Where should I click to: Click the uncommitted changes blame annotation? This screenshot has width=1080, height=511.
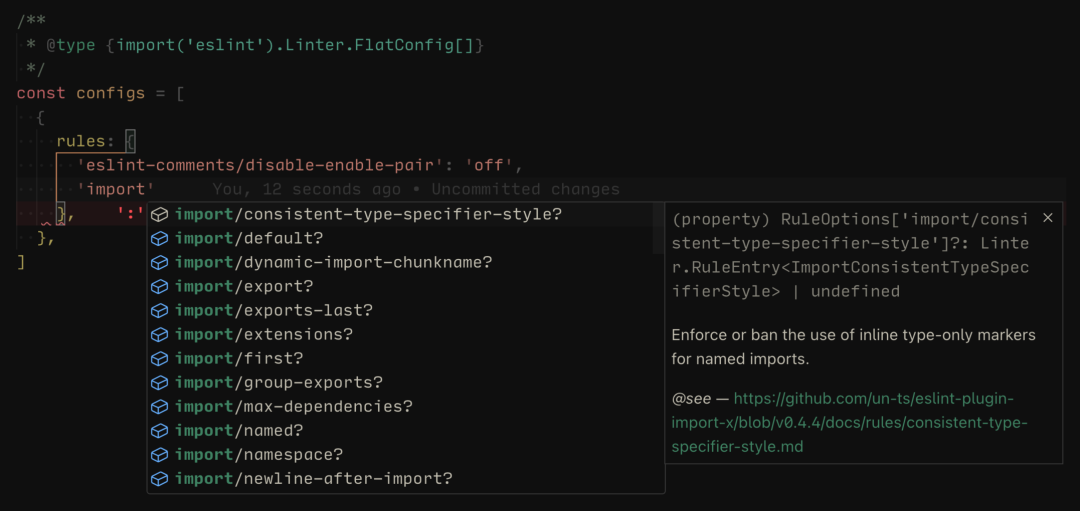tap(416, 189)
